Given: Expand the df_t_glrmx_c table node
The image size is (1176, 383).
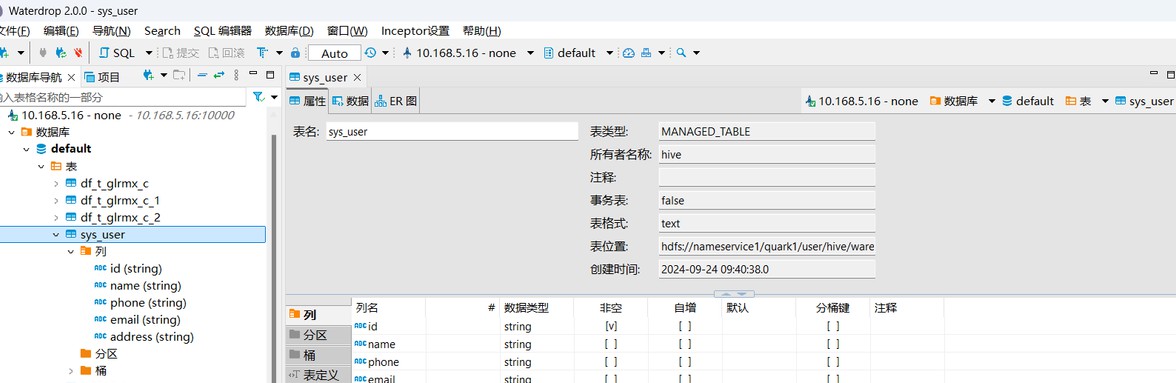Looking at the screenshot, I should [x=56, y=183].
